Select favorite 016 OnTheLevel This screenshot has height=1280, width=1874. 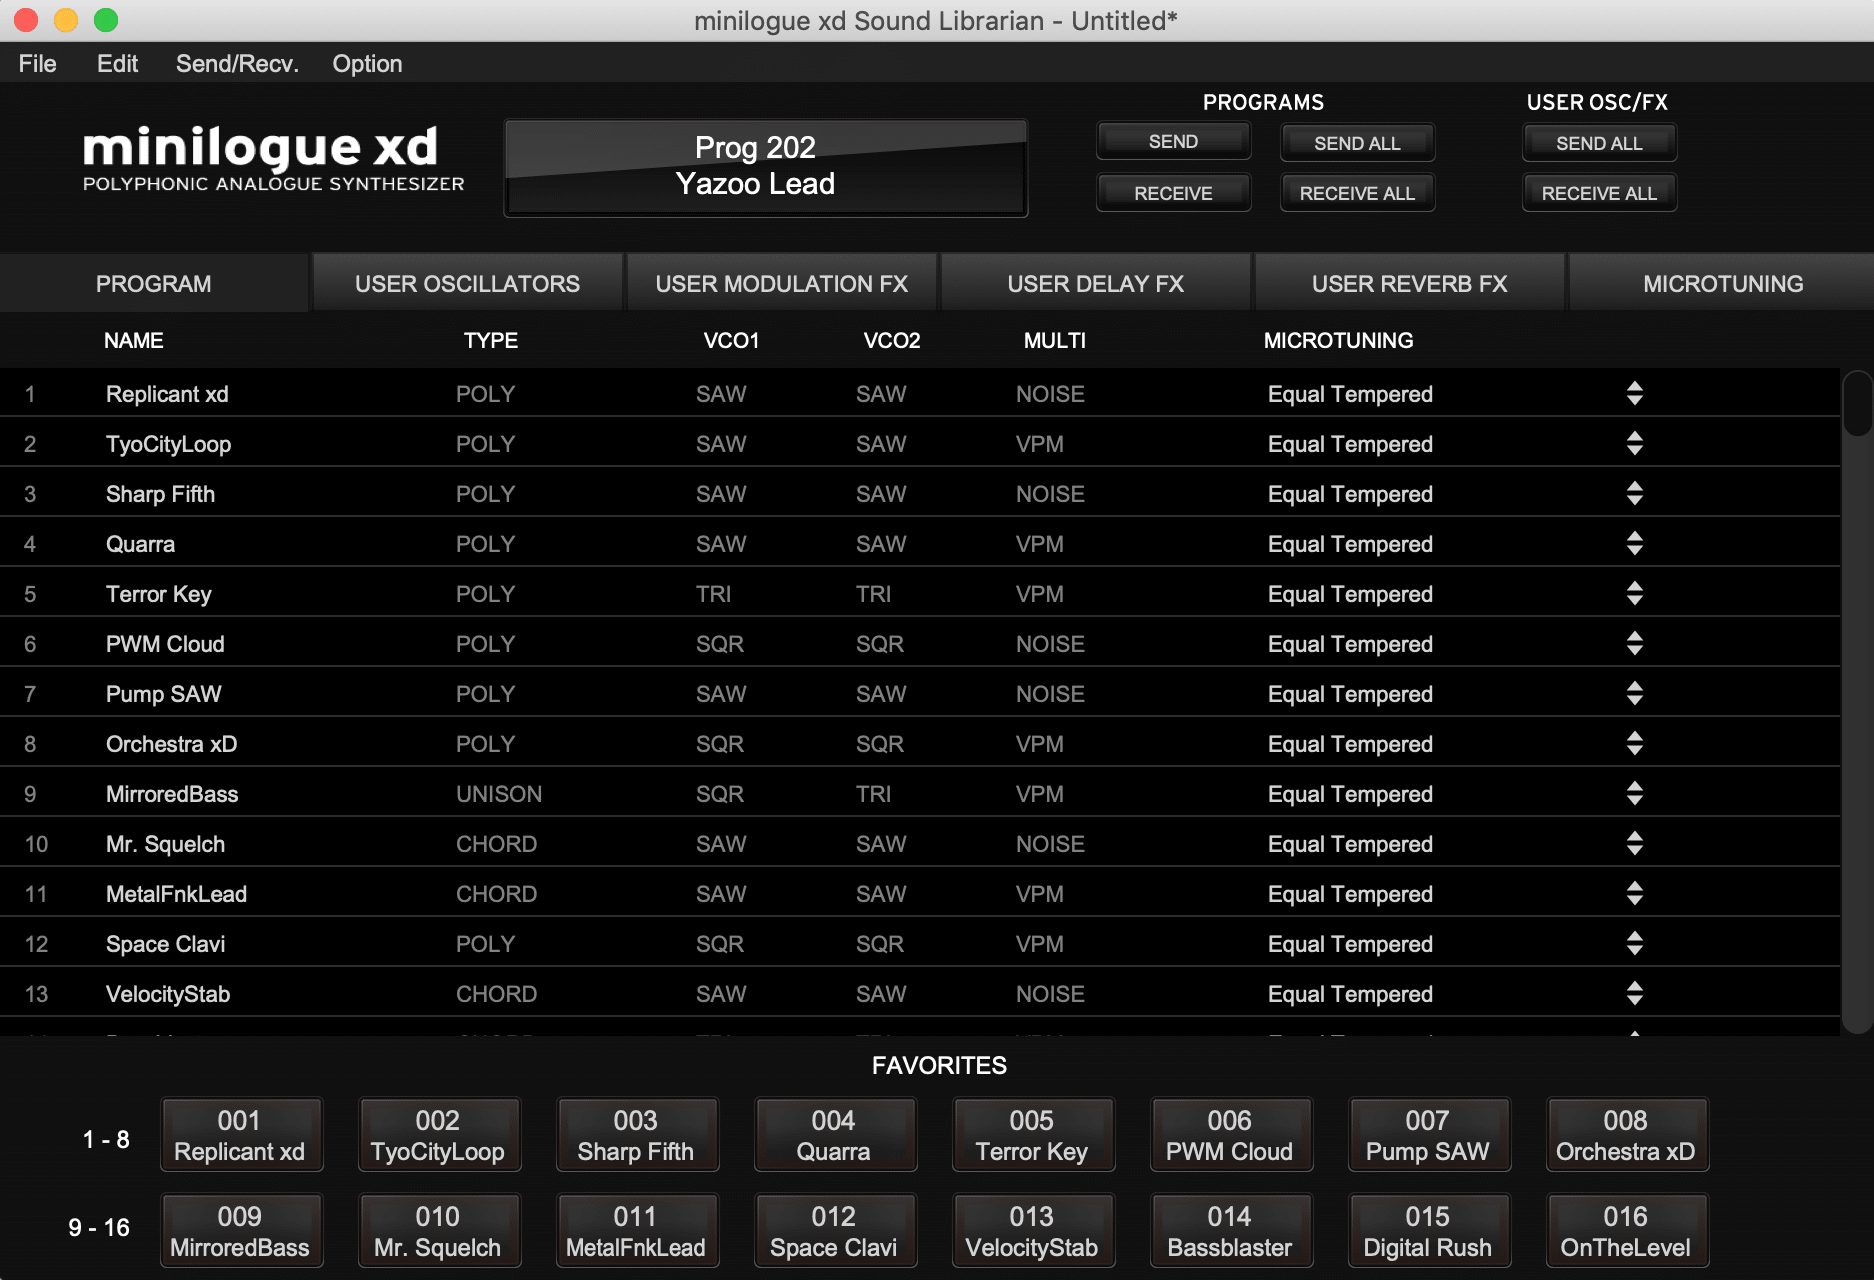1626,1231
